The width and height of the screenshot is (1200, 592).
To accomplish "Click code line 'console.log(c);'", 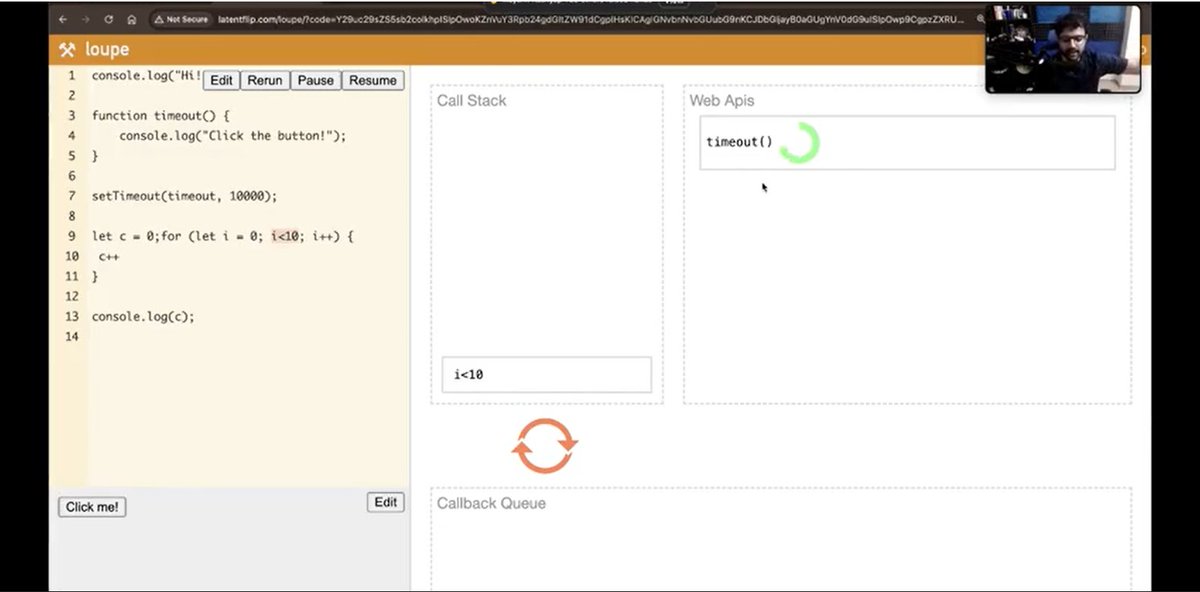I will click(143, 316).
